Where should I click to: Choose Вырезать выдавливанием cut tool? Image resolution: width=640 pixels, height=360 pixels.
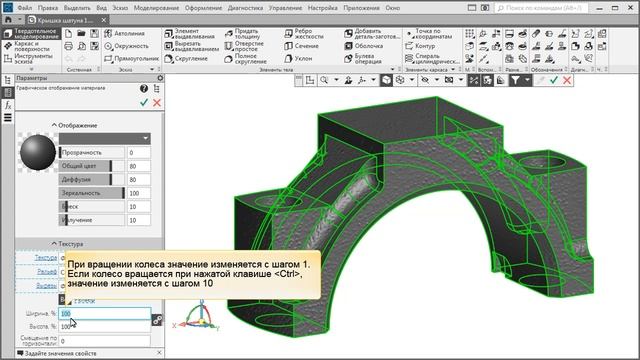coord(191,46)
